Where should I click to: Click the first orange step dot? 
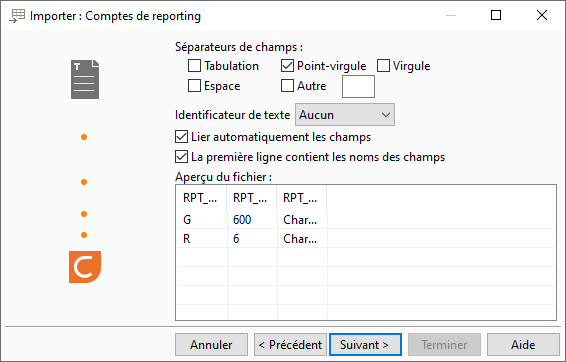pos(84,137)
